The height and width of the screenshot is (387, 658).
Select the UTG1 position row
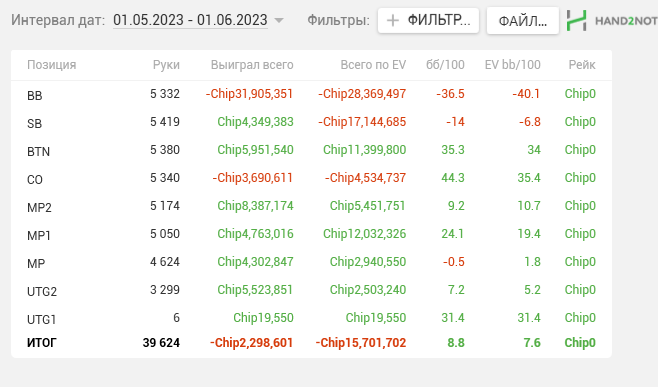311,318
